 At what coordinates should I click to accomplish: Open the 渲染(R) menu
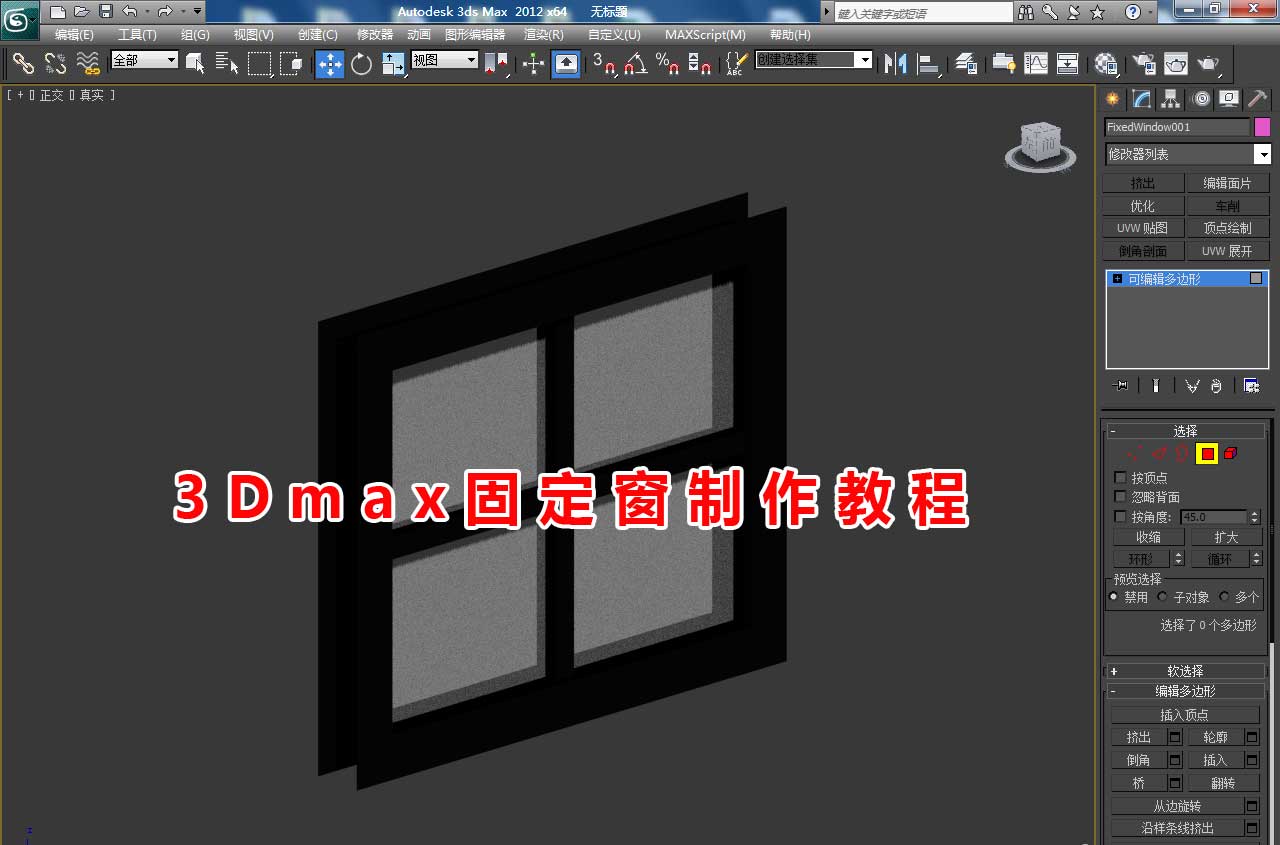(544, 34)
